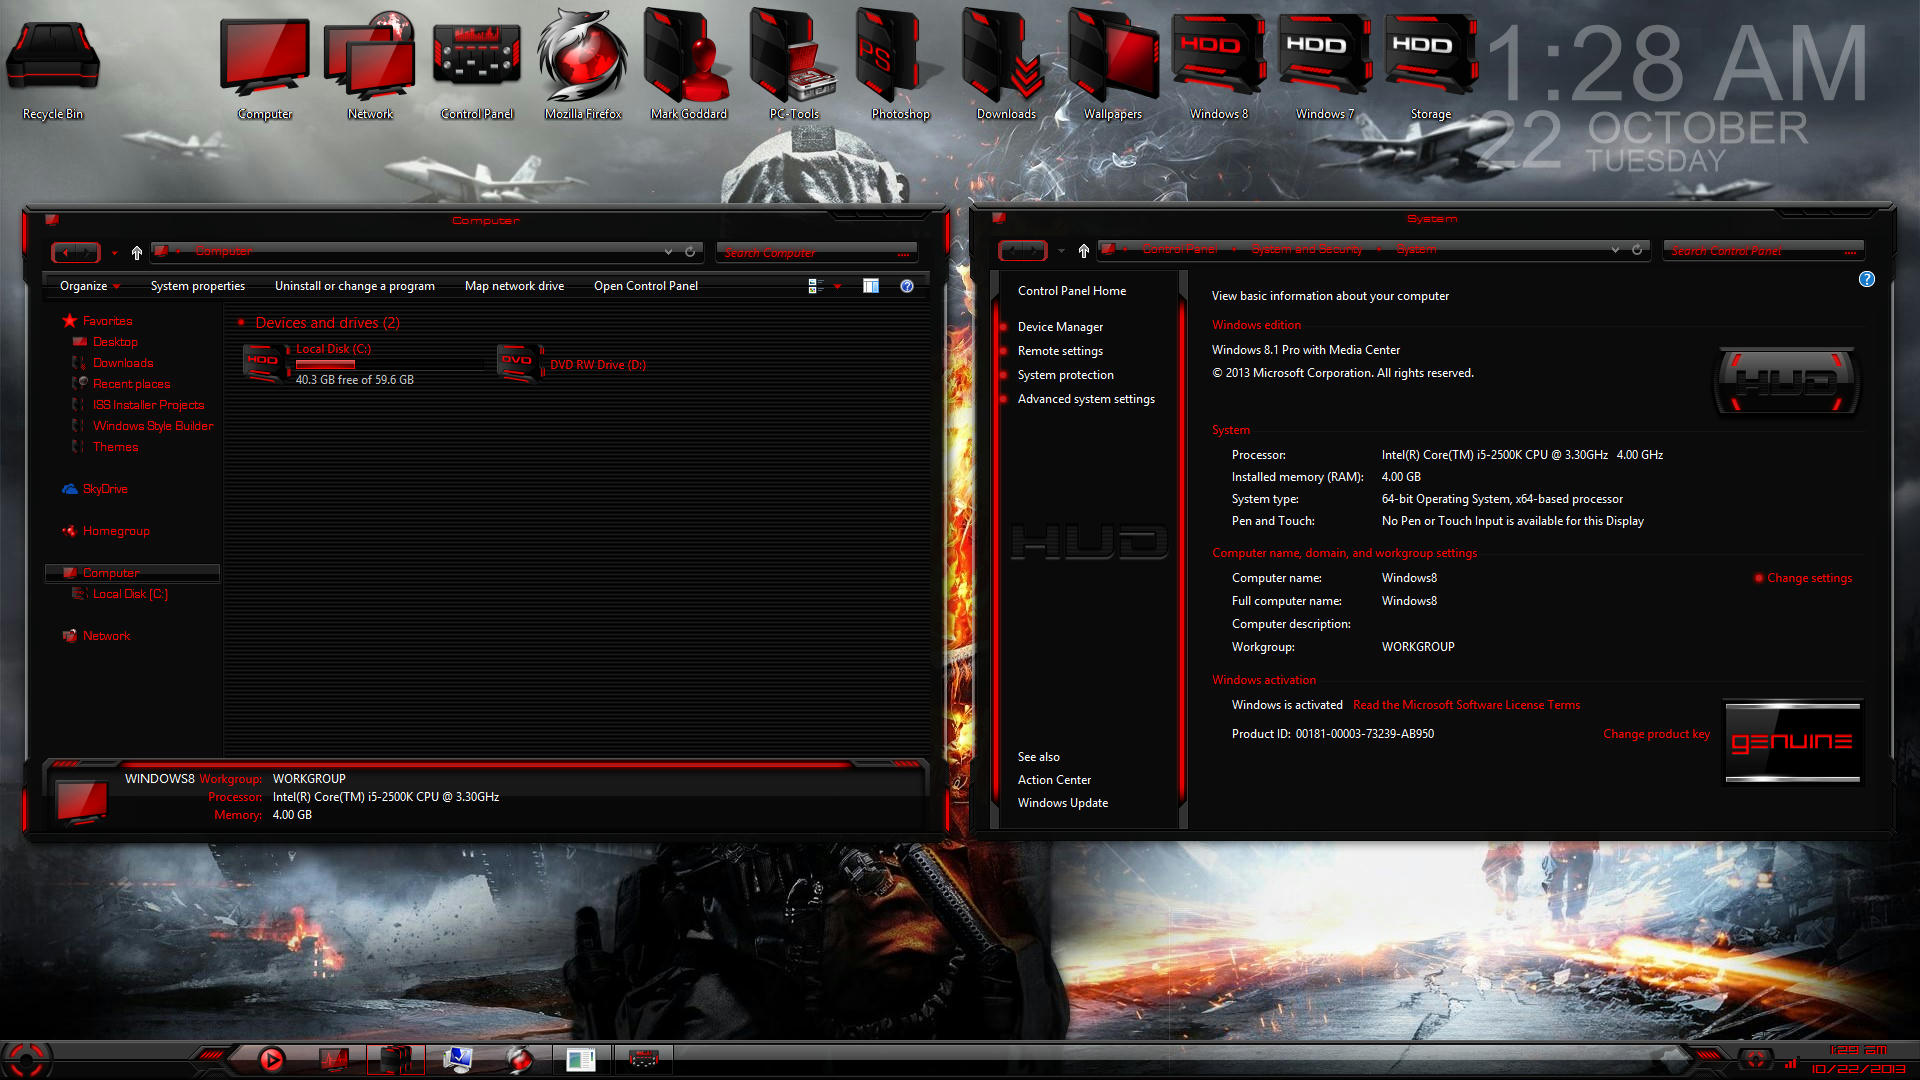Expand the System address bar history dropdown
1920x1080 pixels.
point(1615,250)
